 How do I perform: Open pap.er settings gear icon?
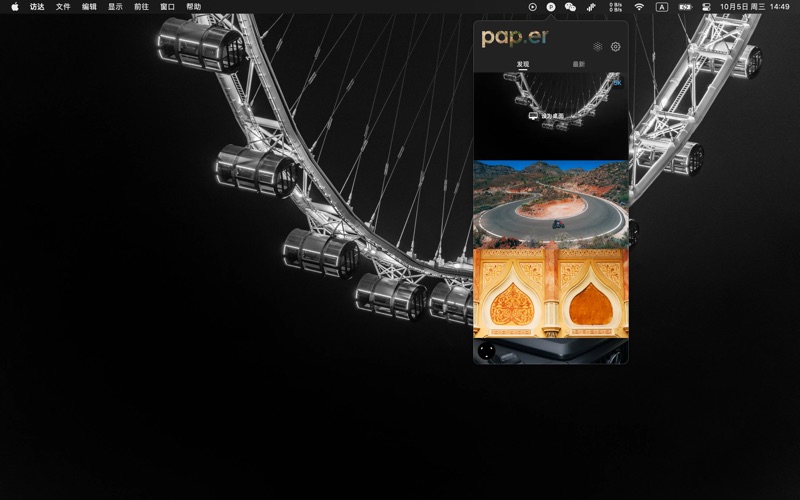point(615,46)
